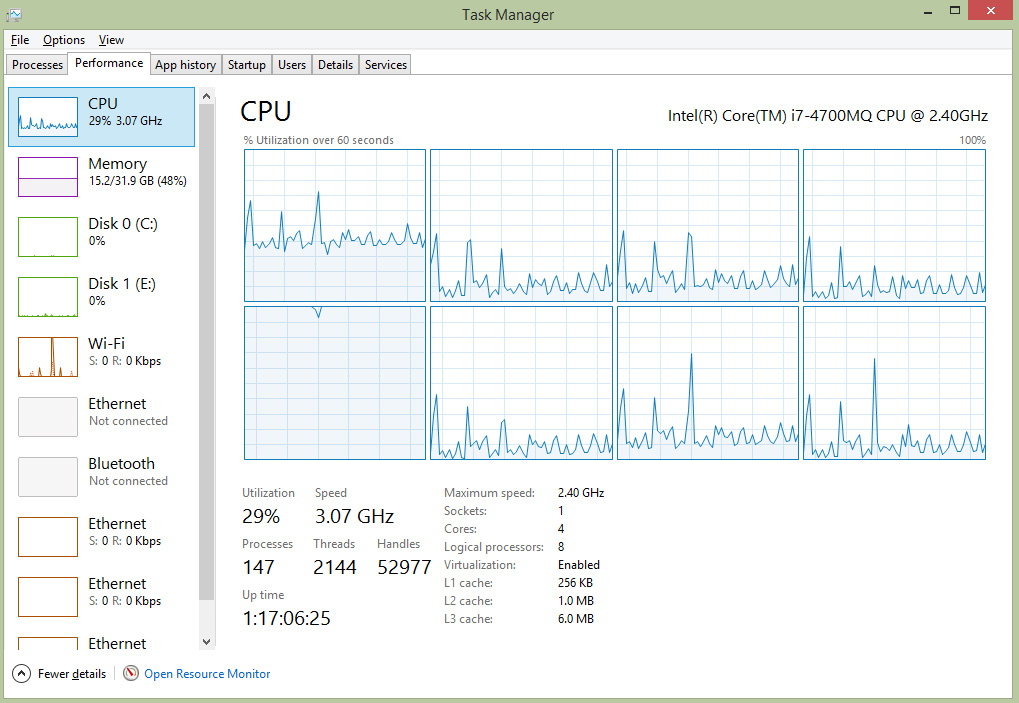The height and width of the screenshot is (703, 1019).
Task: Click the % Utilization over 60 seconds label
Action: (x=318, y=140)
